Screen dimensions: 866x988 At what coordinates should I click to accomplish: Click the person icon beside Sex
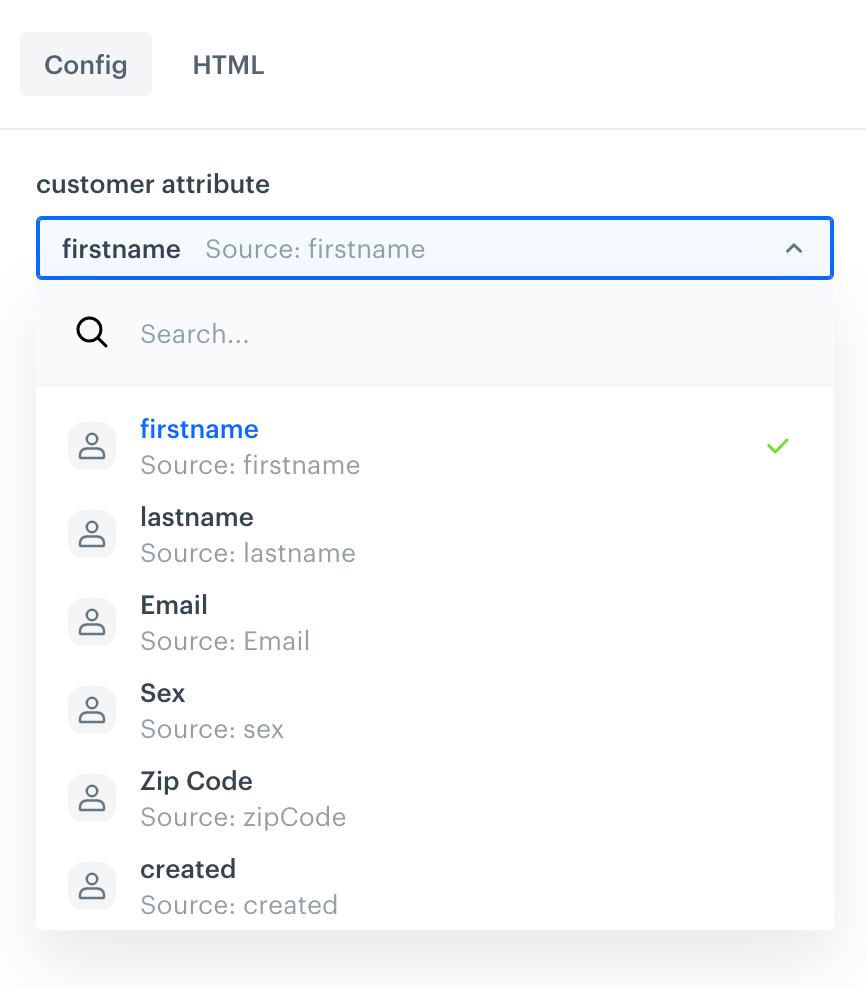[x=92, y=710]
